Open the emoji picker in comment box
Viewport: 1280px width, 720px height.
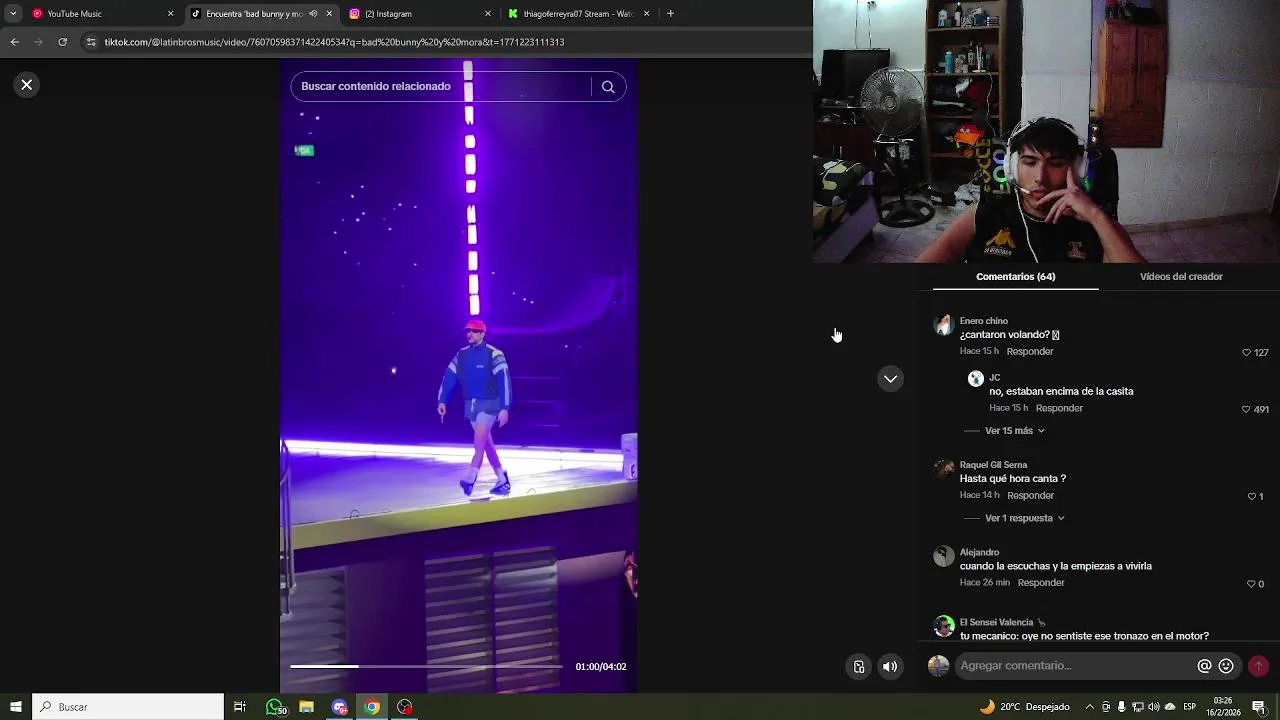(x=1226, y=666)
